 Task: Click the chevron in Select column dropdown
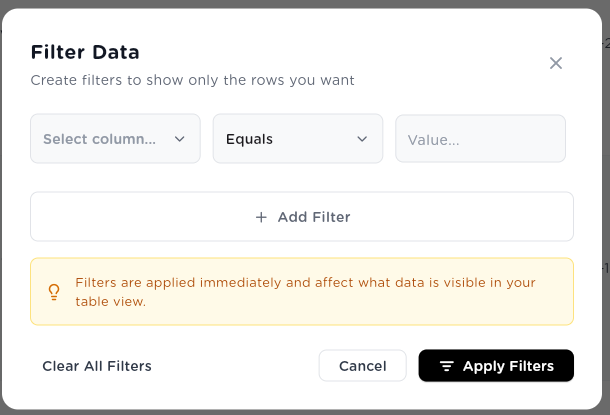tap(179, 139)
